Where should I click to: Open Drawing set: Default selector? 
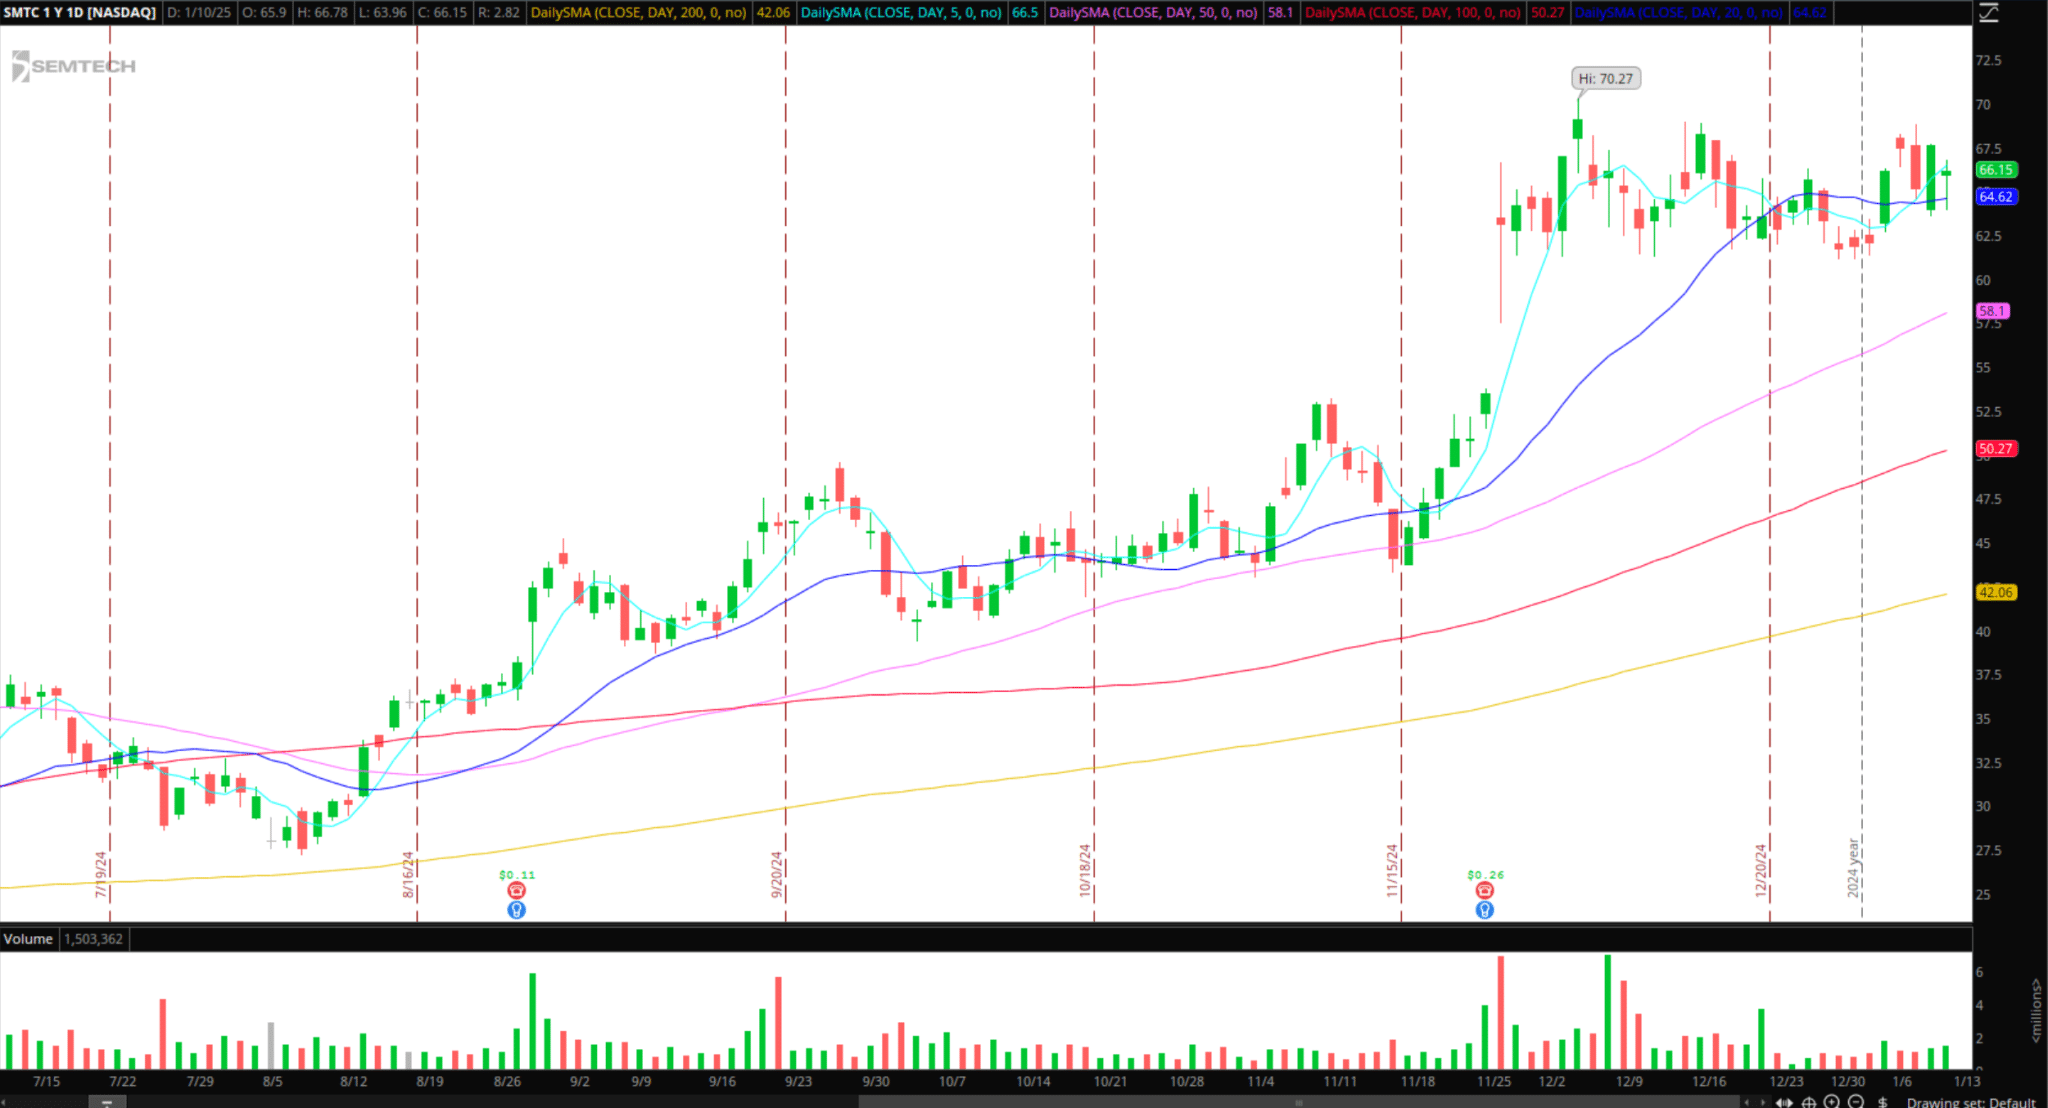pyautogui.click(x=1970, y=1103)
